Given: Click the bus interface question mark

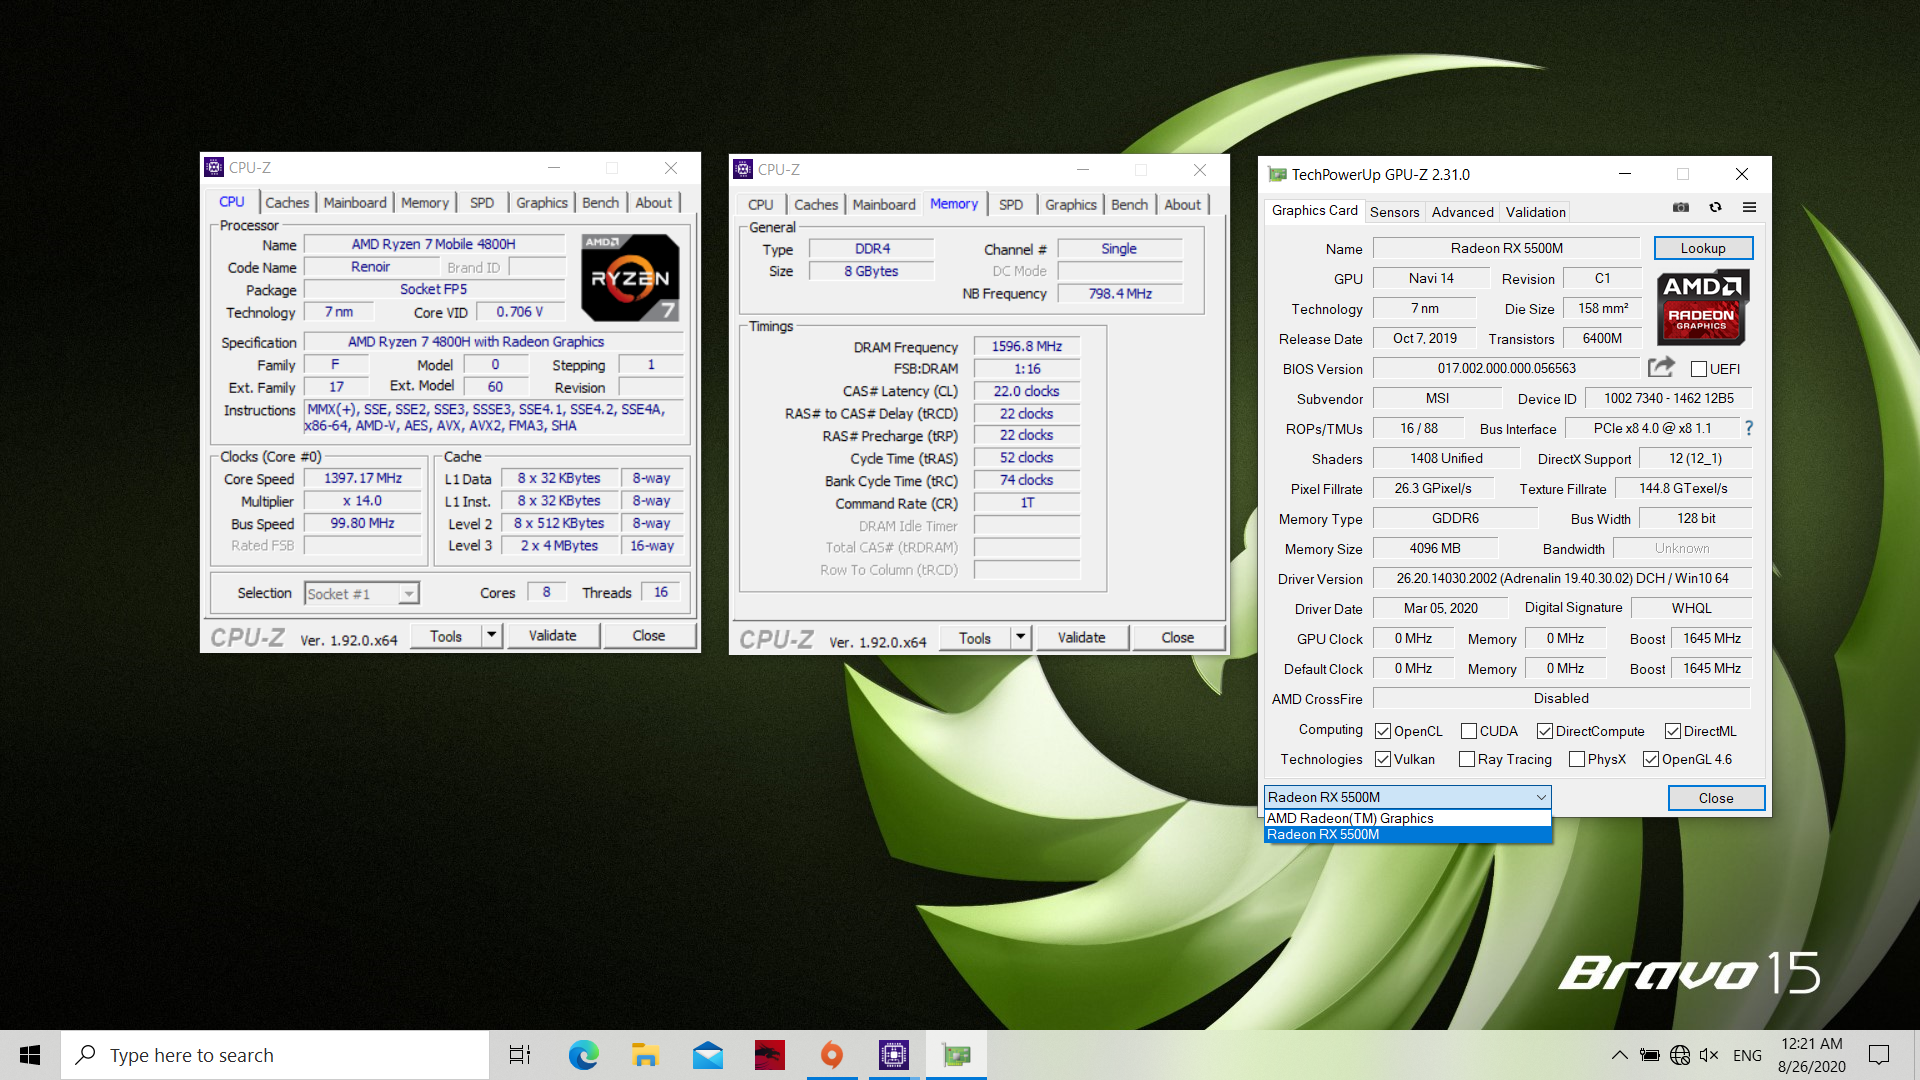Looking at the screenshot, I should (x=1749, y=428).
